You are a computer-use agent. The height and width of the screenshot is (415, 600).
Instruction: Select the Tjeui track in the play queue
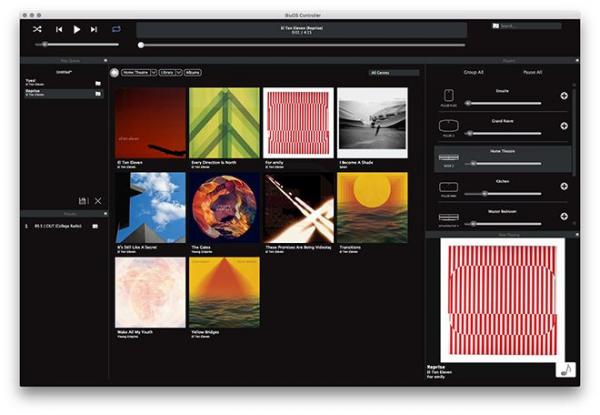pyautogui.click(x=64, y=83)
